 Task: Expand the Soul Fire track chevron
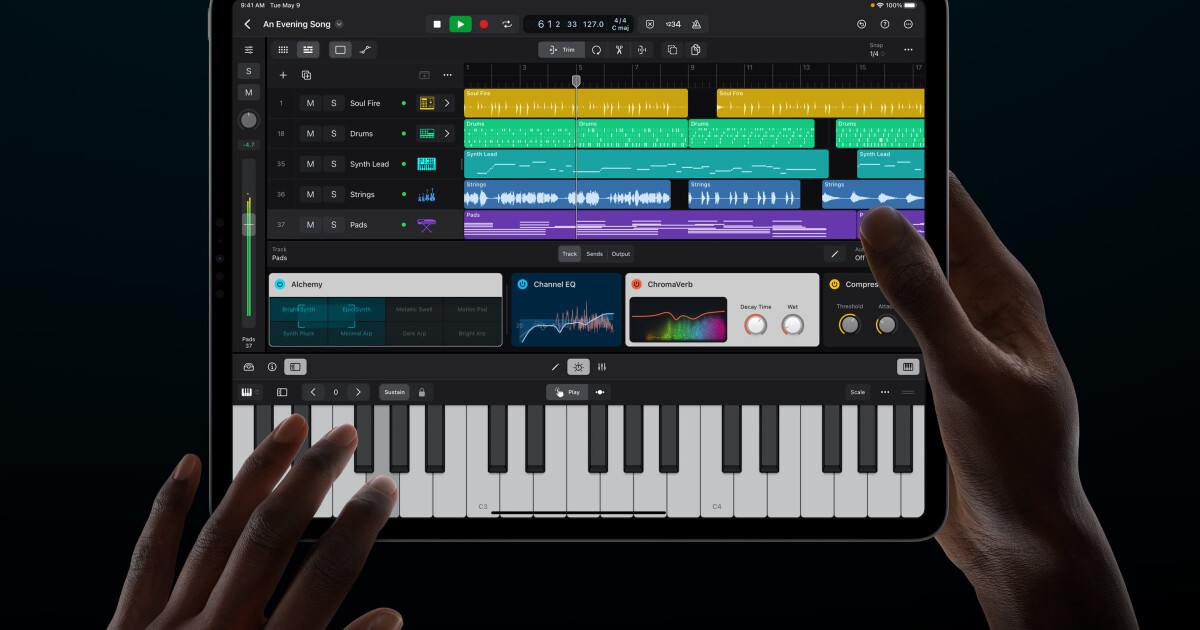(x=447, y=103)
